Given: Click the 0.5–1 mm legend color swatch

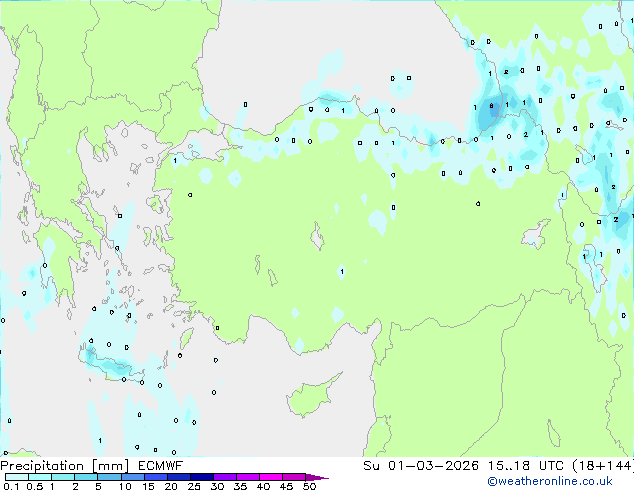Looking at the screenshot, I should [40, 477].
